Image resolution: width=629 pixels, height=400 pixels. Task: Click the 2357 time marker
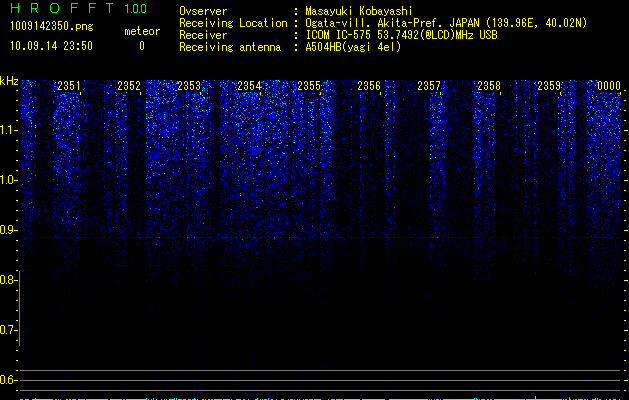coord(429,86)
